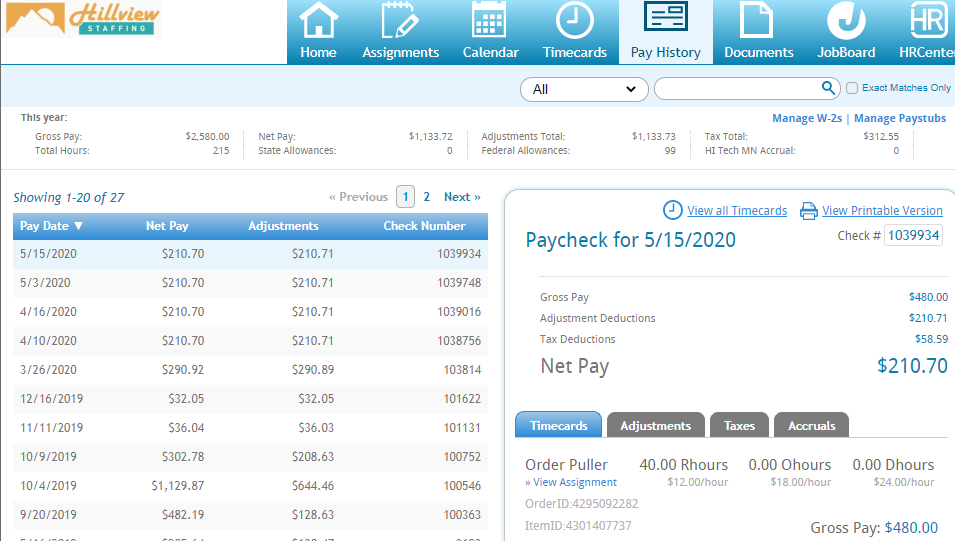Image resolution: width=955 pixels, height=541 pixels.
Task: Click the Check # 1039934 field
Action: tap(913, 235)
